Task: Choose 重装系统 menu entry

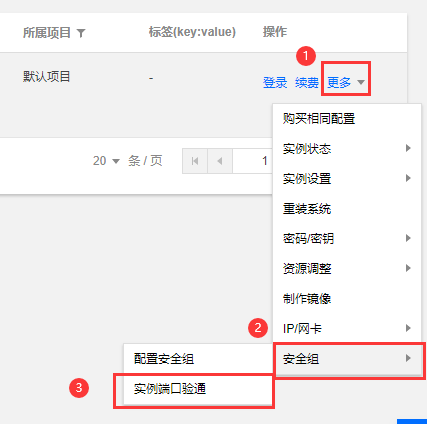Action: pos(347,209)
